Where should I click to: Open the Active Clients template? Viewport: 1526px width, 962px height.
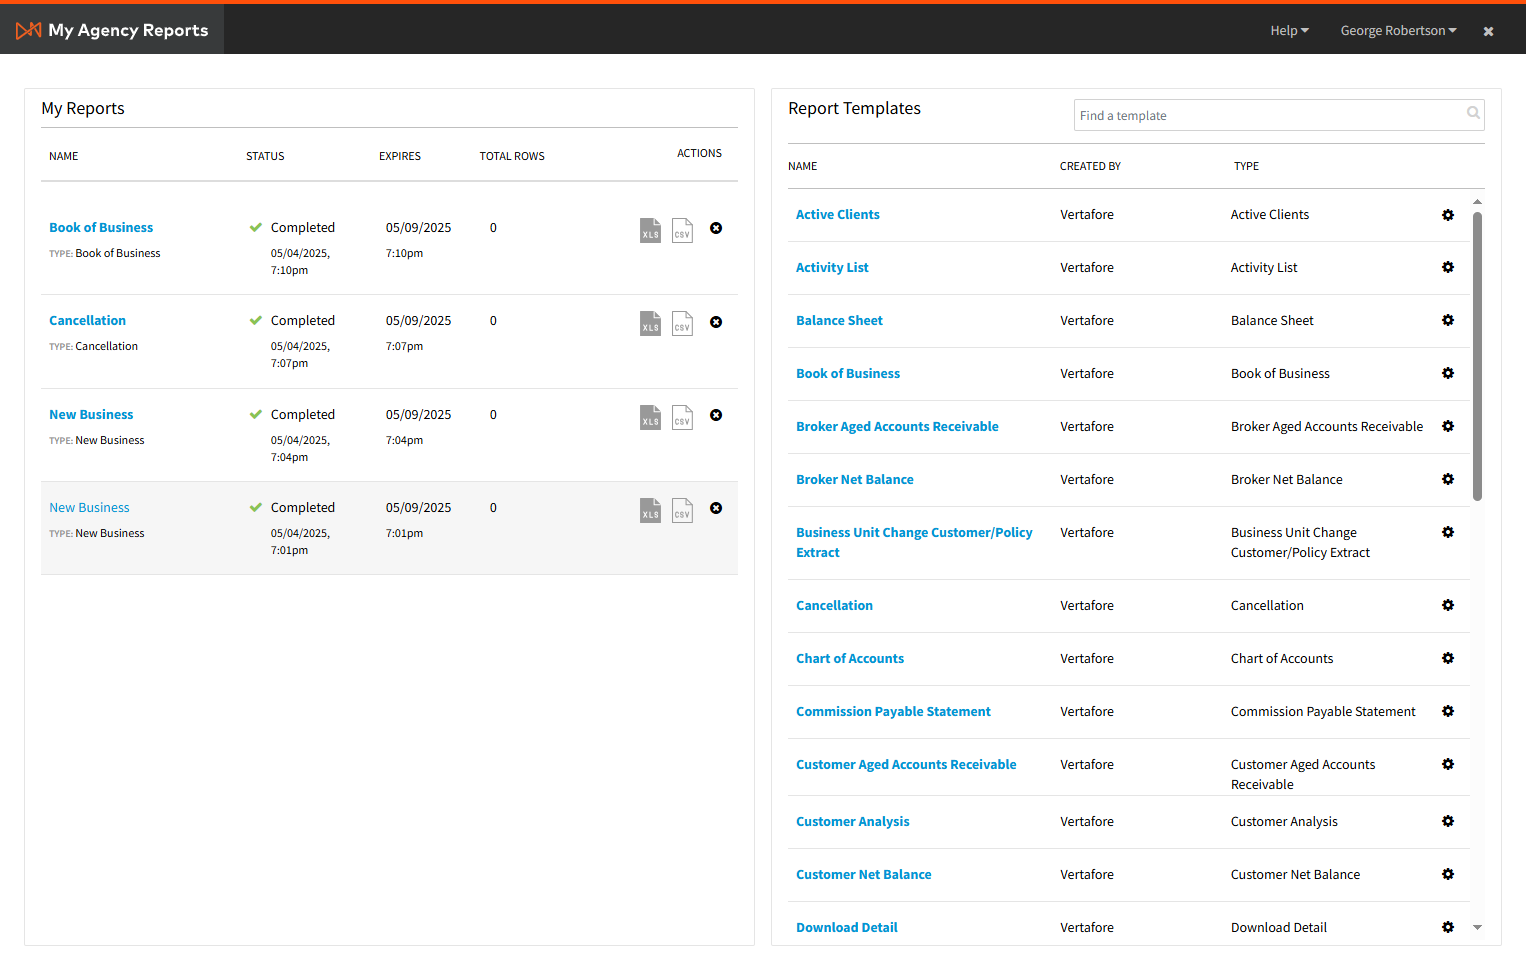pyautogui.click(x=838, y=215)
